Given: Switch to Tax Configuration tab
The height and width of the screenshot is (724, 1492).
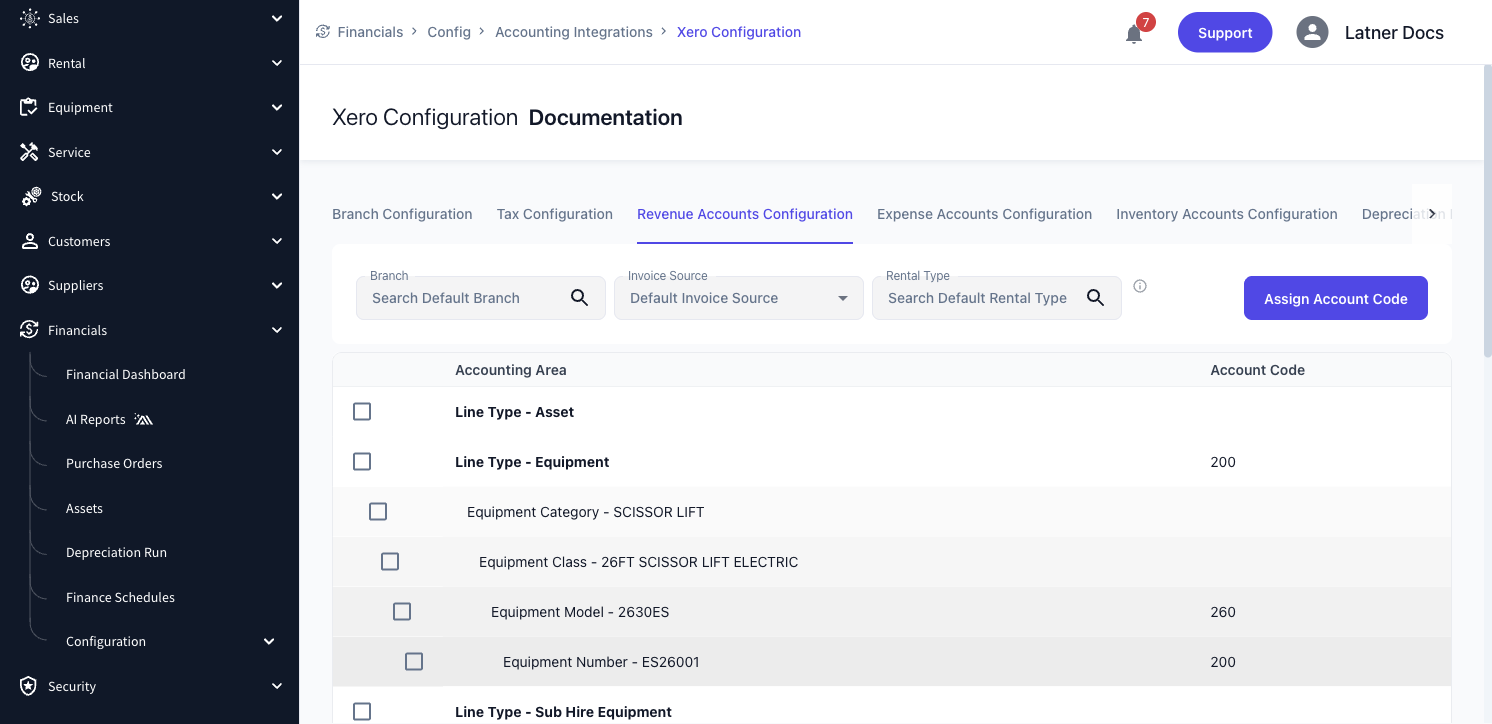Looking at the screenshot, I should click(x=555, y=214).
